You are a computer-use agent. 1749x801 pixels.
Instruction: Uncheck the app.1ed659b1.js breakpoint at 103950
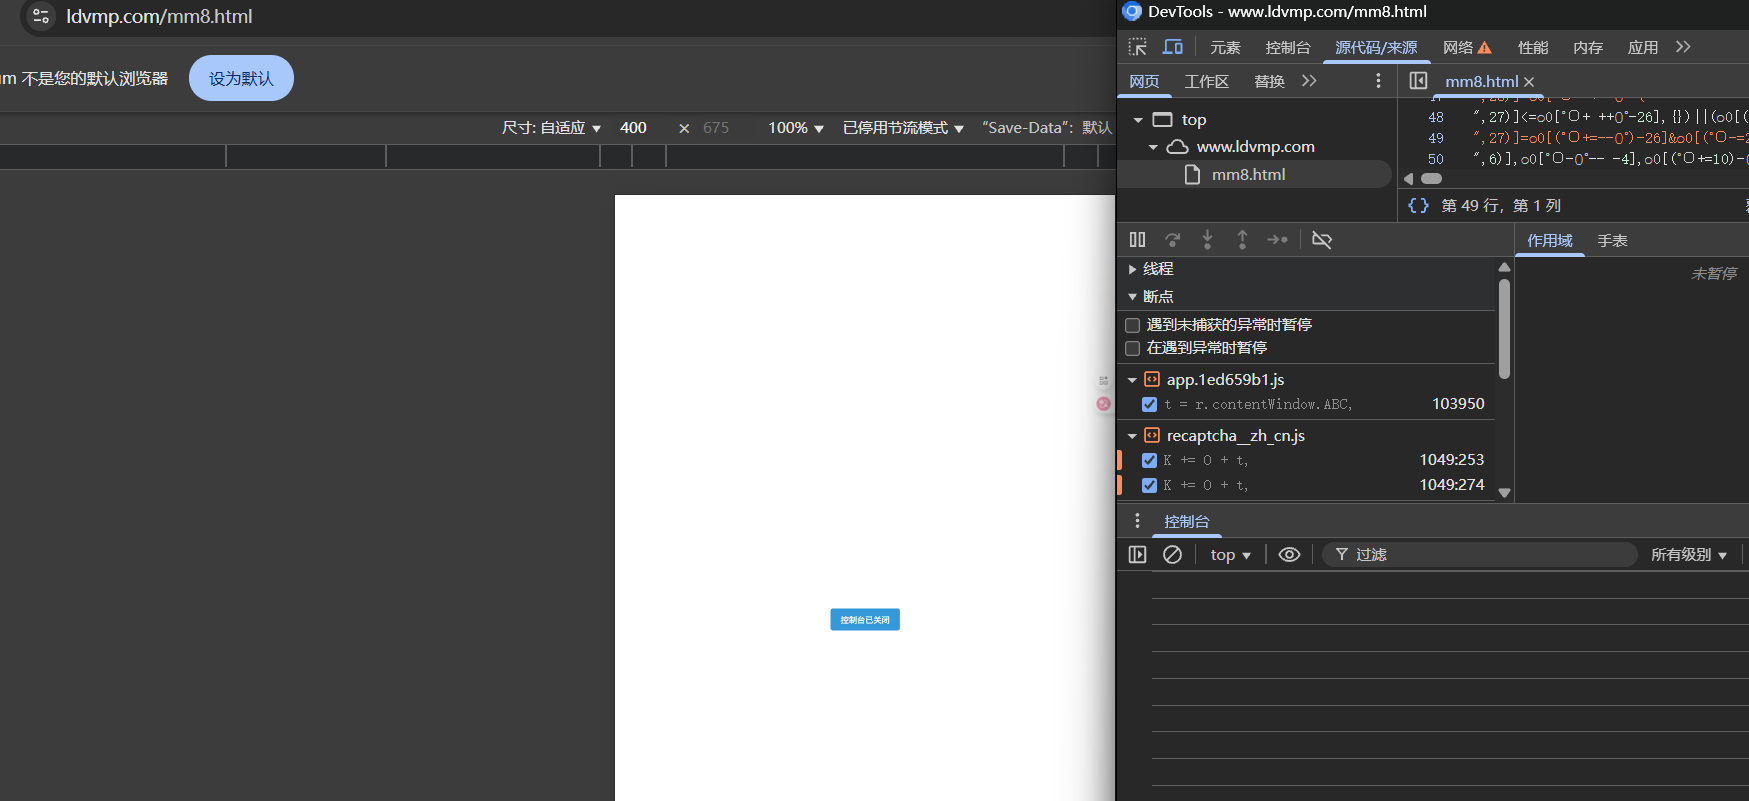(1149, 404)
